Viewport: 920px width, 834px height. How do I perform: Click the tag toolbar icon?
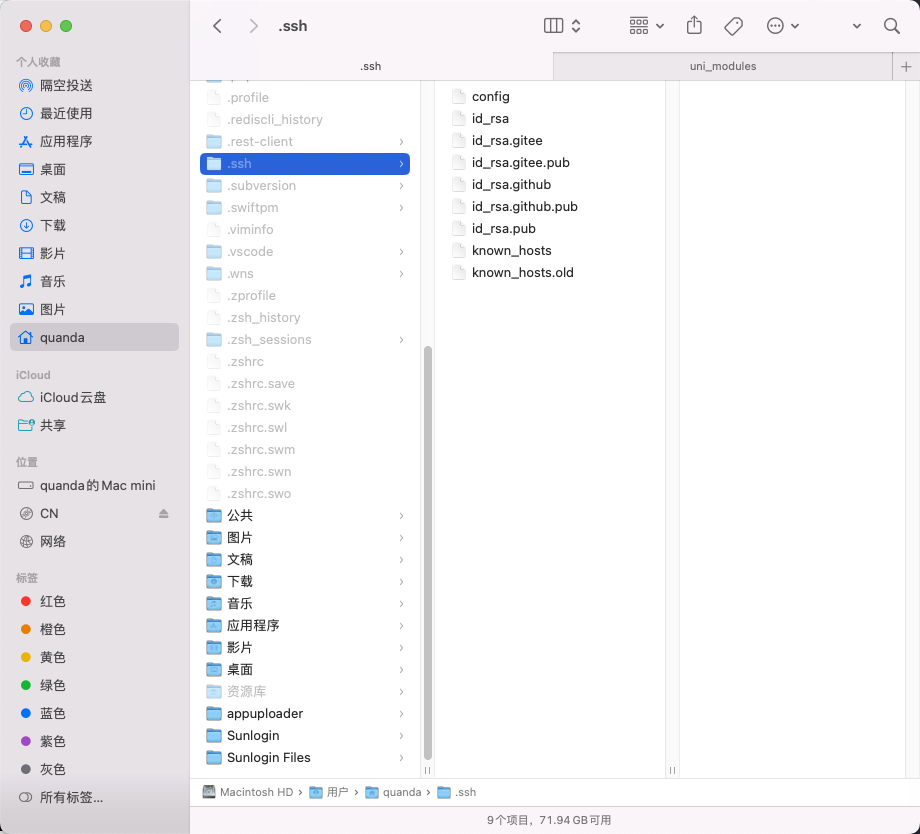(x=733, y=26)
